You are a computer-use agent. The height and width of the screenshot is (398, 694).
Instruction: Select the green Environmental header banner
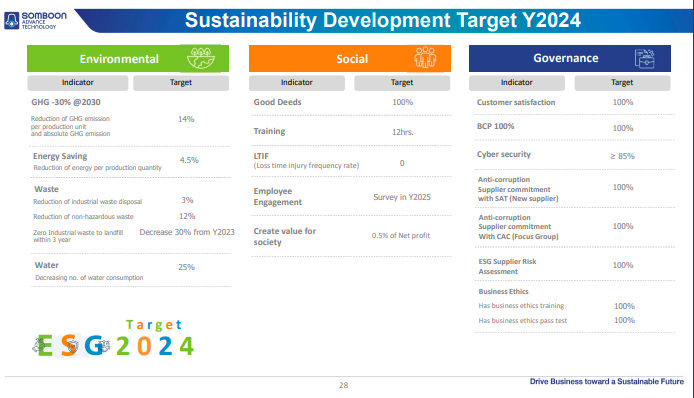[x=128, y=58]
